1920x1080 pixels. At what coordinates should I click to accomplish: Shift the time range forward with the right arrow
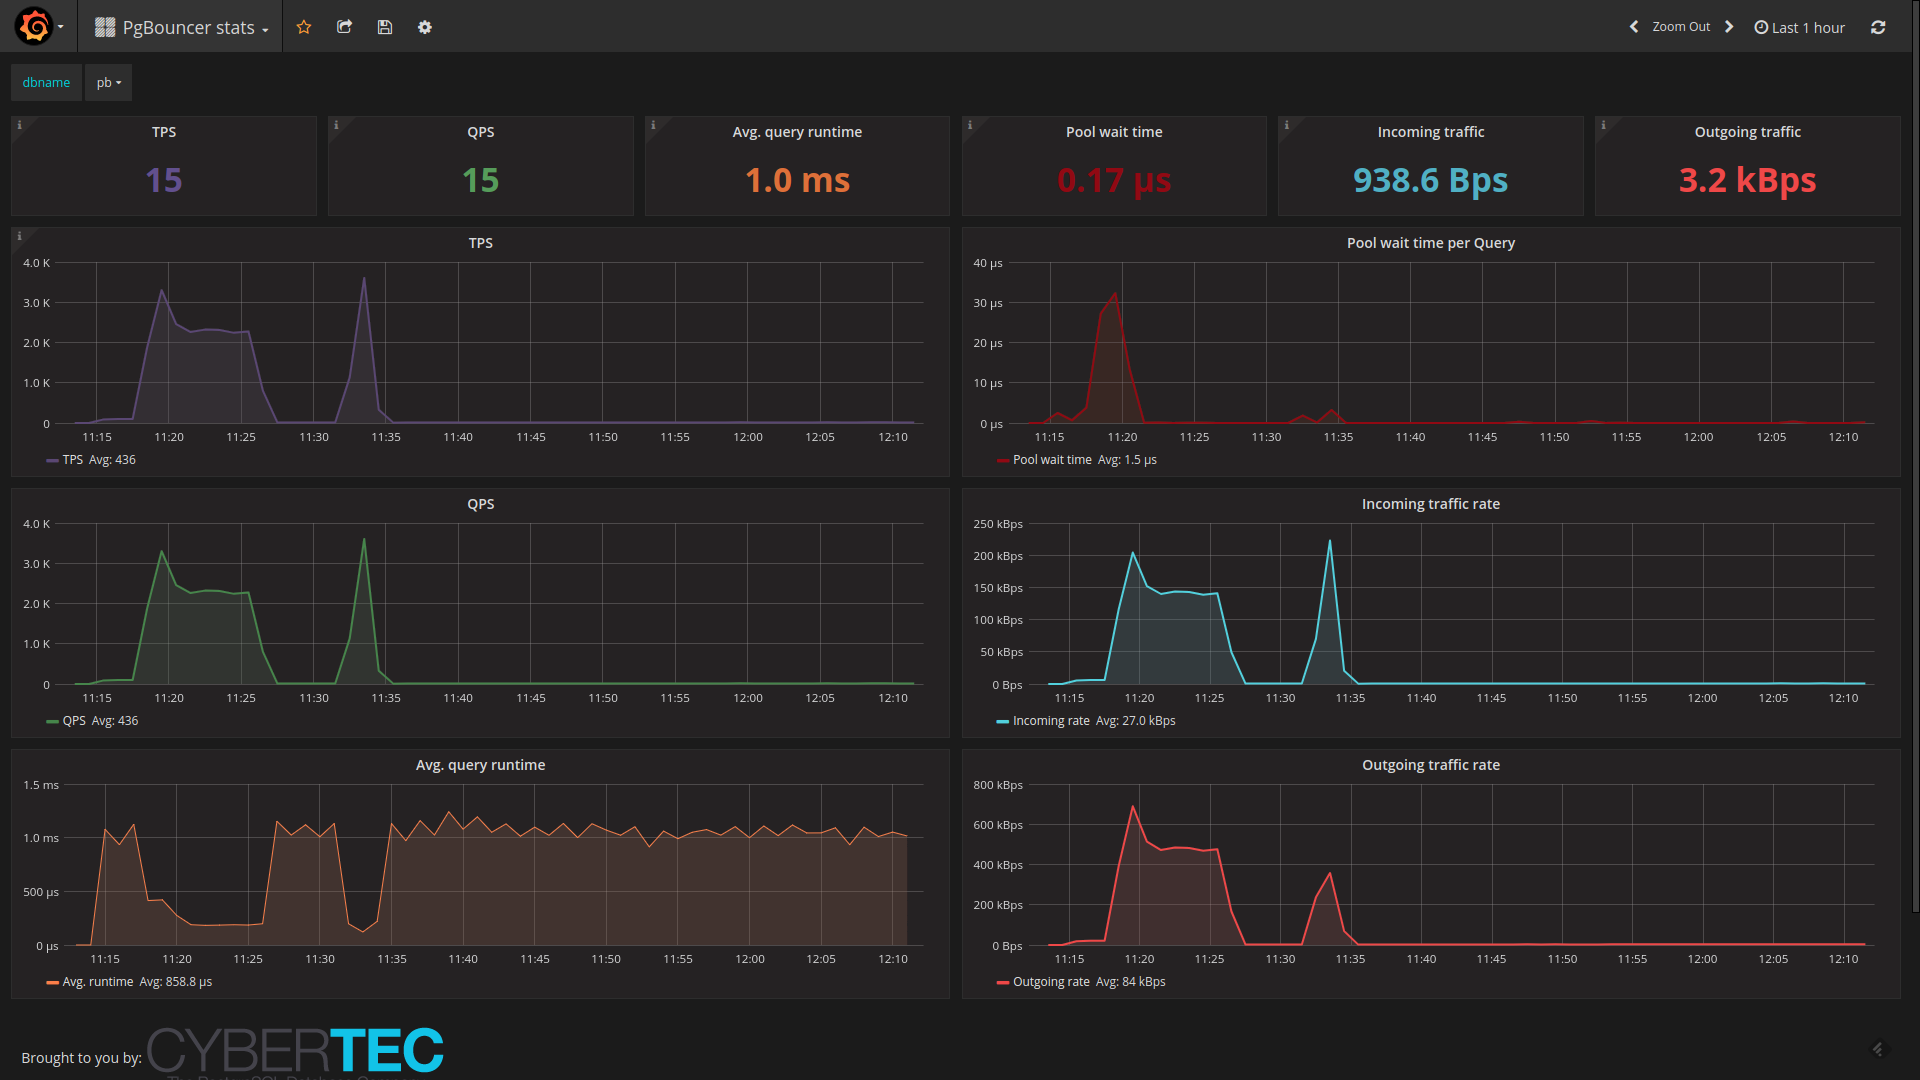[1729, 27]
